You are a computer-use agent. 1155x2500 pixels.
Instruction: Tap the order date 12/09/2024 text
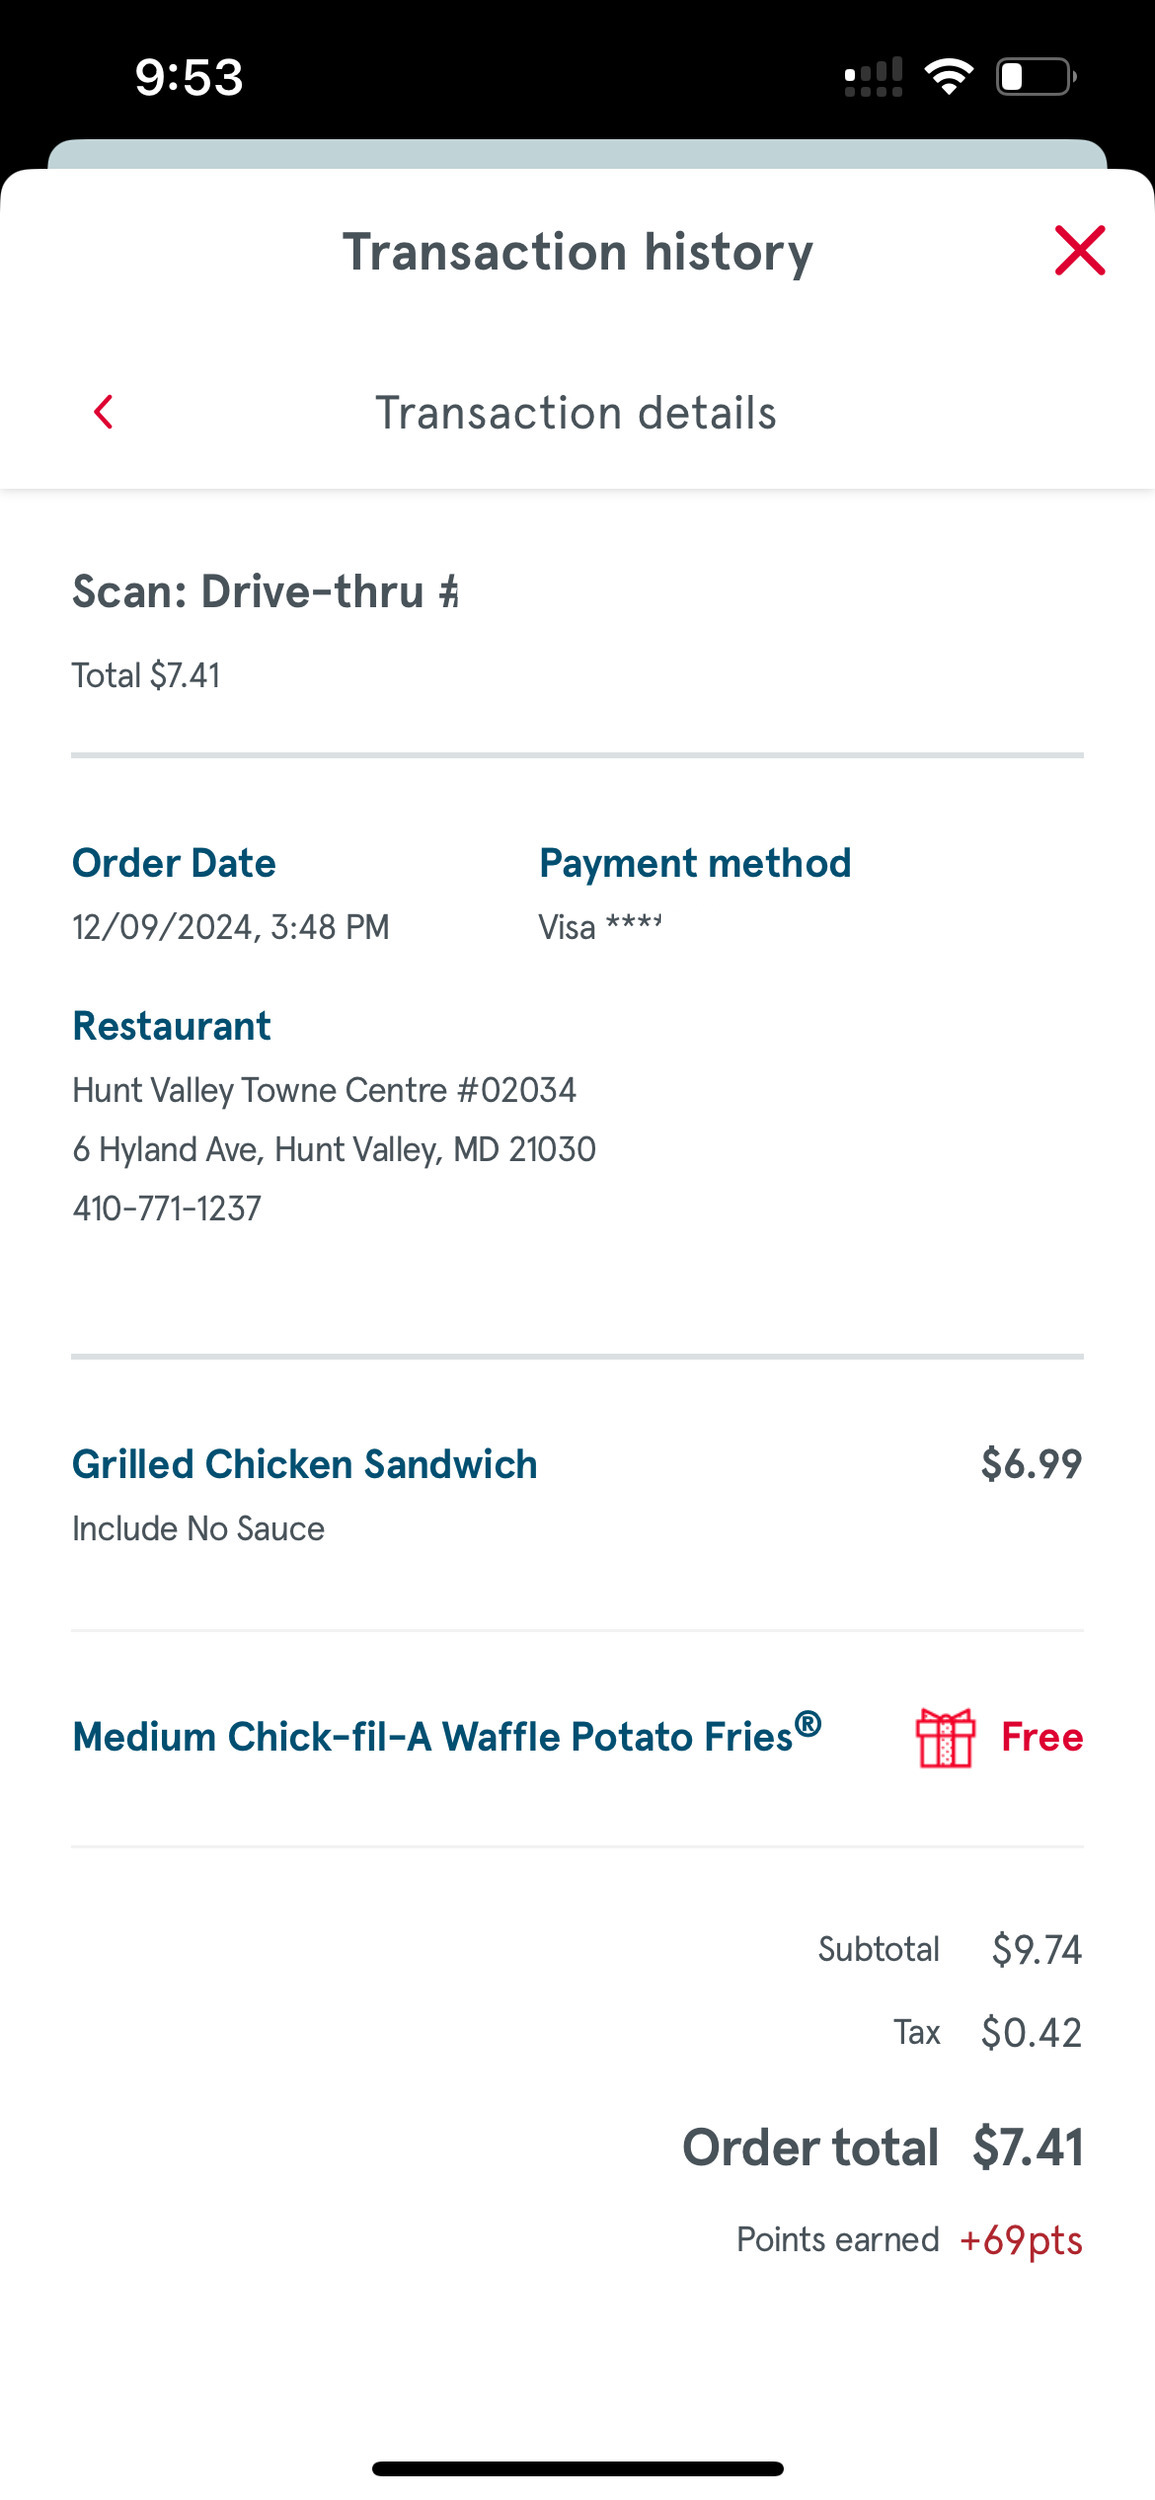[x=230, y=927]
